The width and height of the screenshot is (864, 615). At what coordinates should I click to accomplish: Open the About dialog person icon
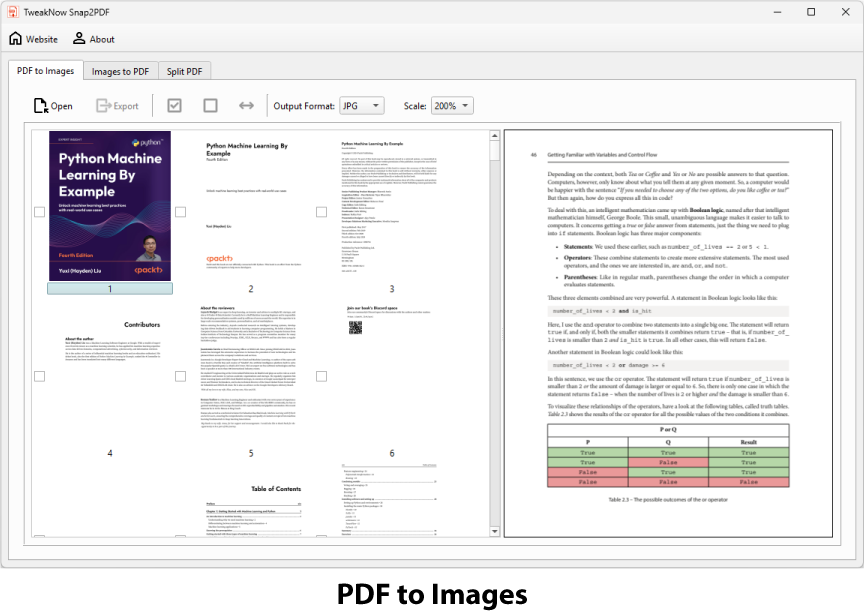click(94, 39)
